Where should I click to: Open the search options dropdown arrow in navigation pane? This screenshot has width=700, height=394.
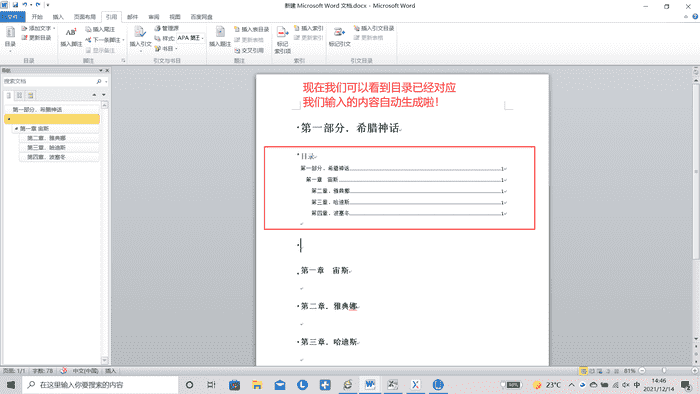click(x=106, y=82)
